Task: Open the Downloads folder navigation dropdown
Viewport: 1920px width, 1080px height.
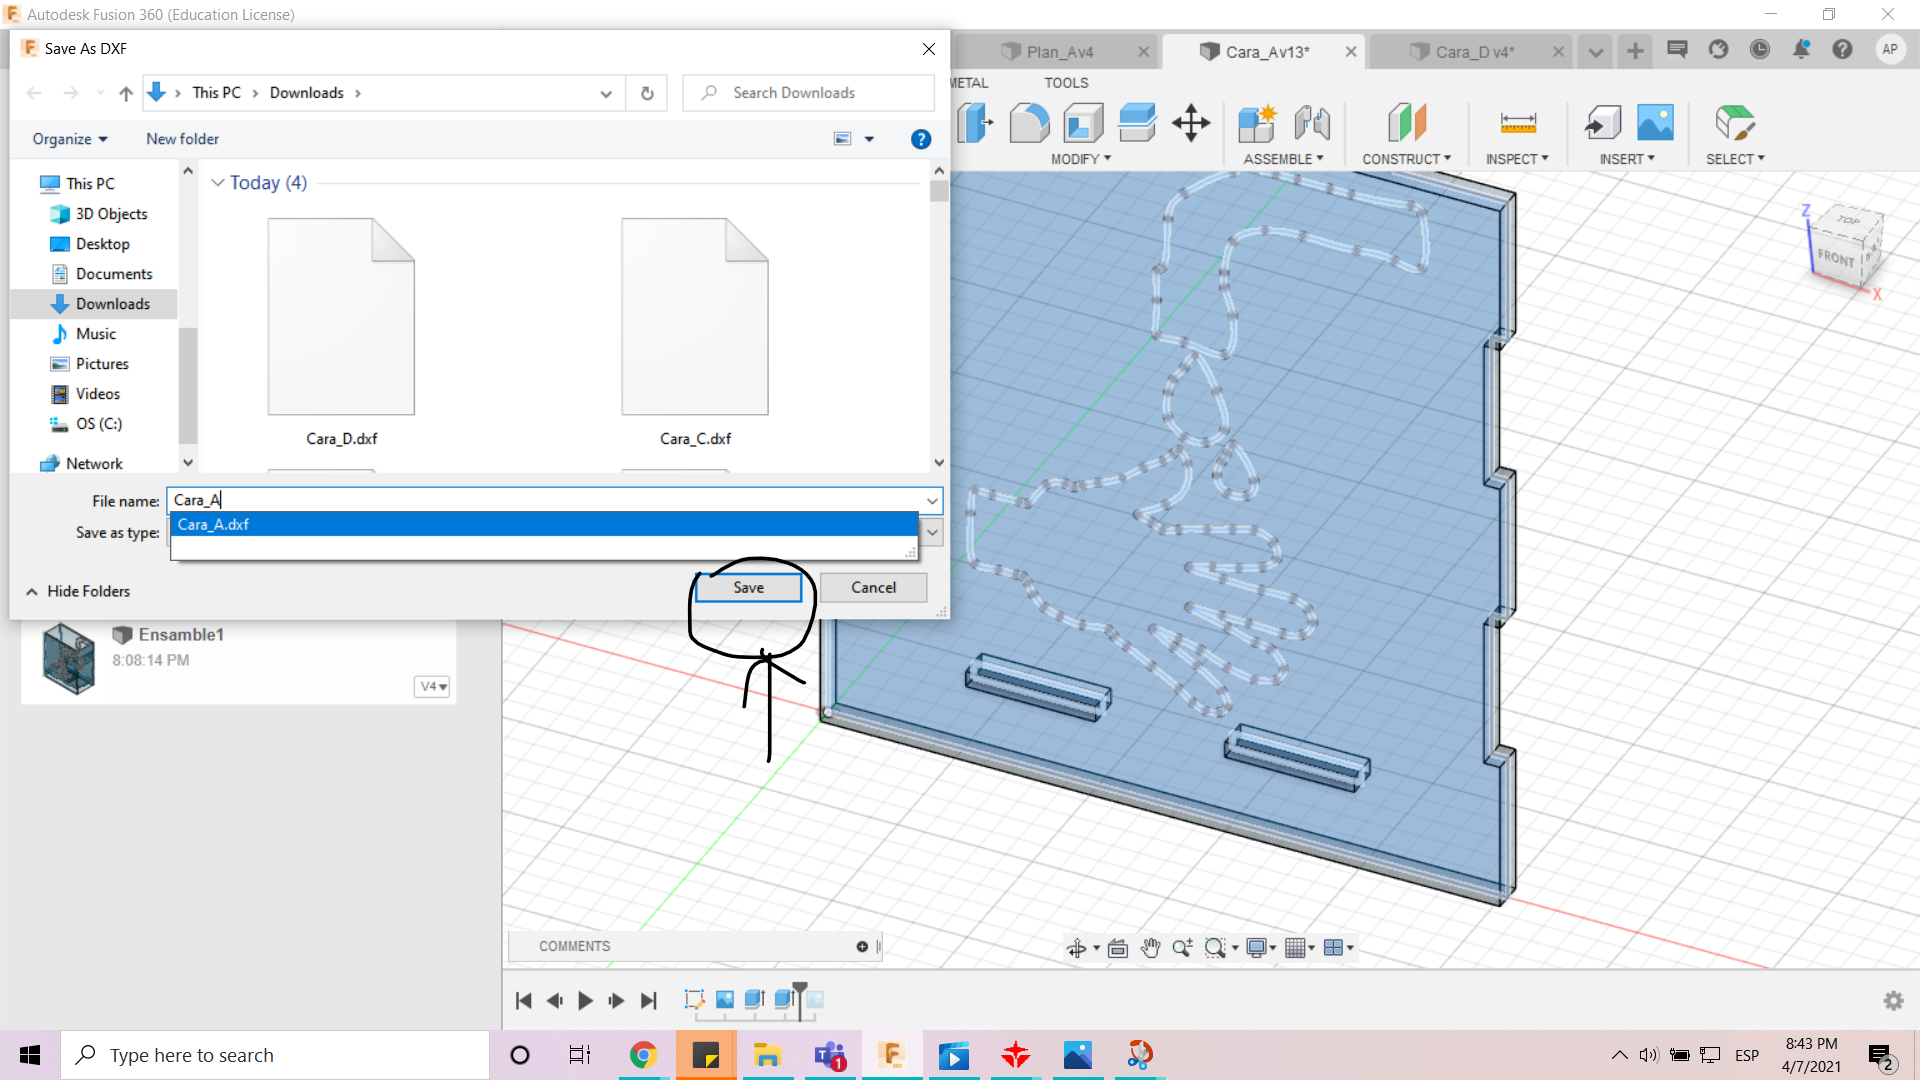Action: click(x=605, y=92)
